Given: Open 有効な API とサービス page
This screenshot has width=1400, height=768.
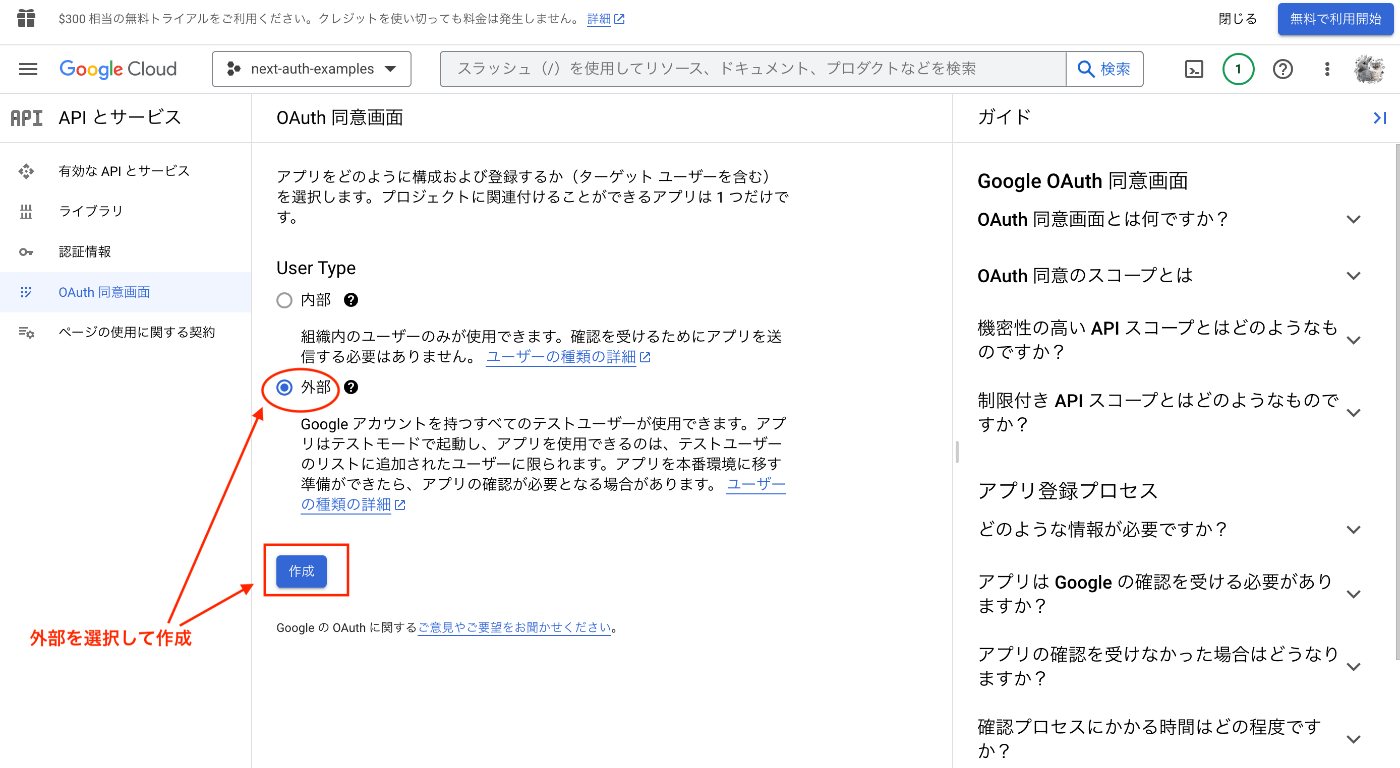Looking at the screenshot, I should 125,171.
